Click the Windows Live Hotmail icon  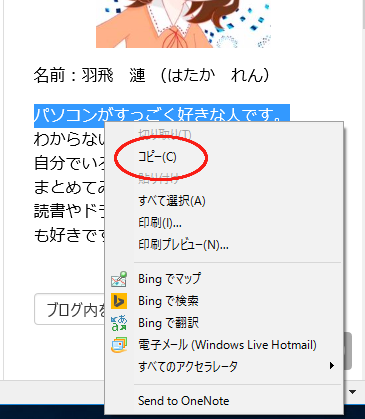[x=119, y=345]
